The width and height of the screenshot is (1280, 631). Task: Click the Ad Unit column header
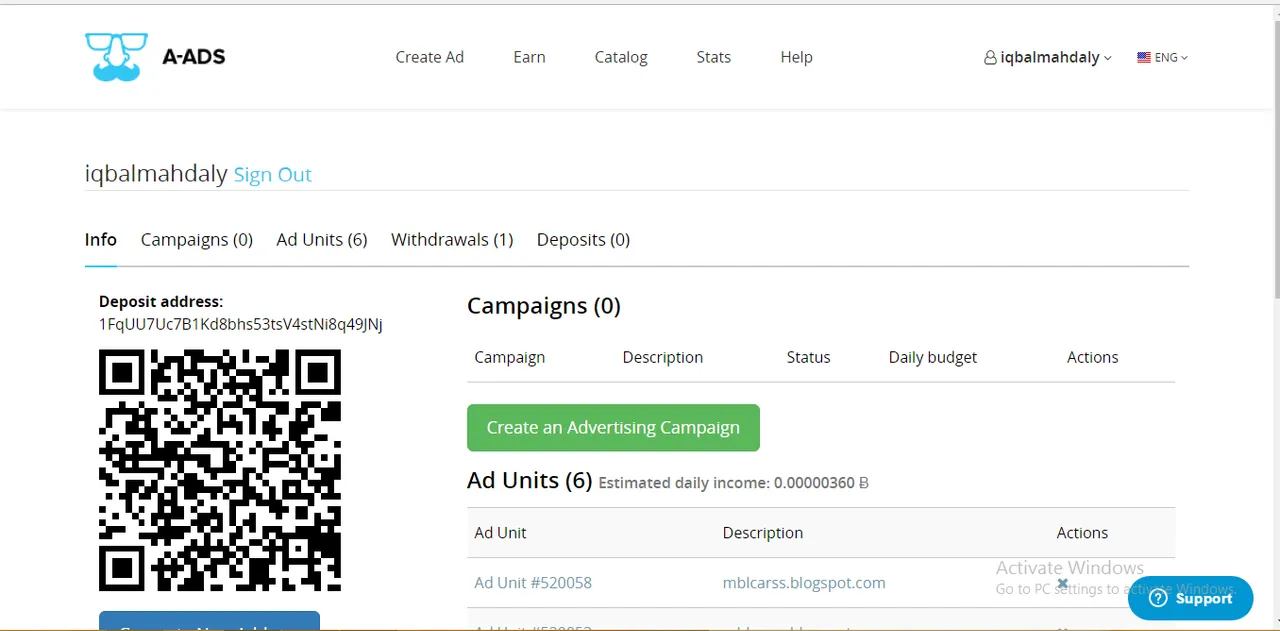(x=500, y=533)
